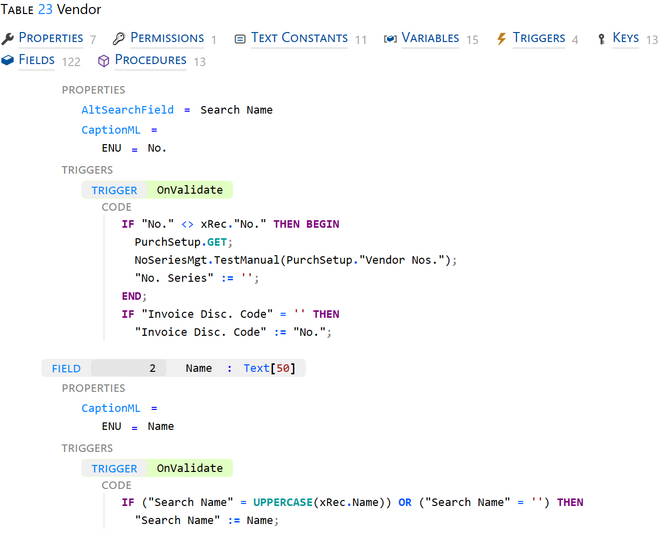Click the ENU = No. caption
Image resolution: width=668 pixels, height=535 pixels.
(134, 148)
